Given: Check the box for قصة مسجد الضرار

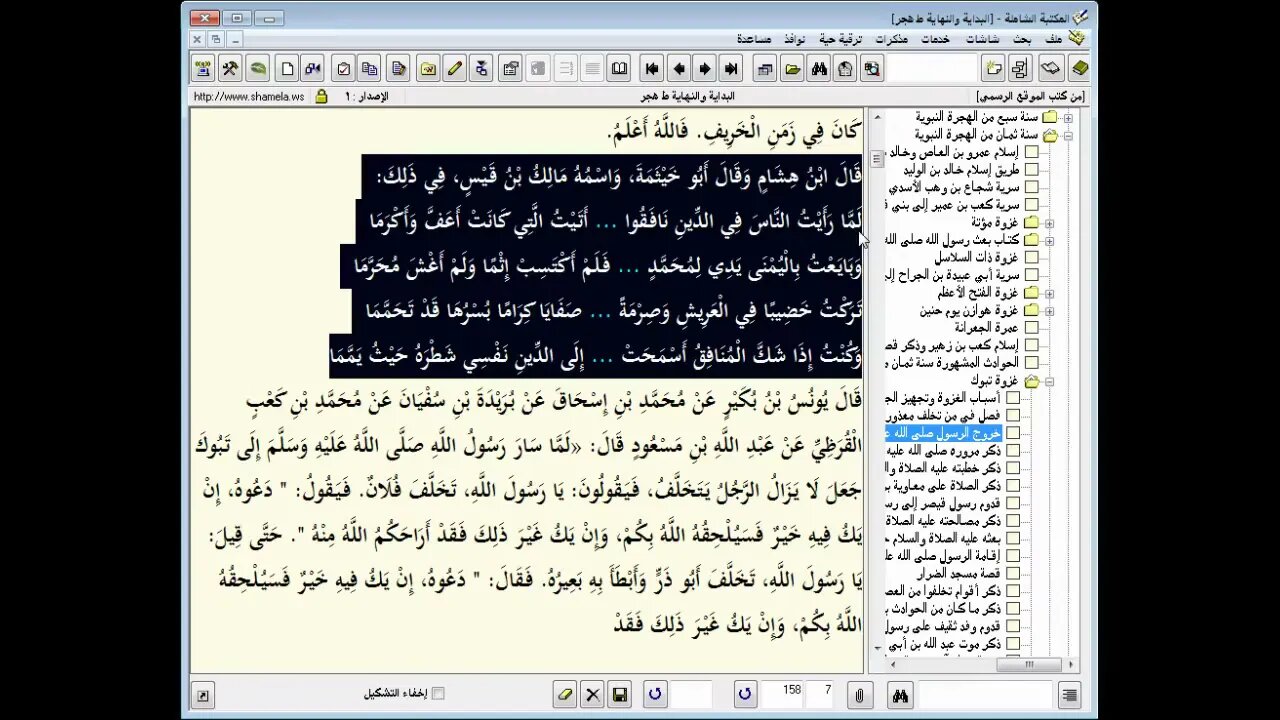Looking at the screenshot, I should point(1013,573).
